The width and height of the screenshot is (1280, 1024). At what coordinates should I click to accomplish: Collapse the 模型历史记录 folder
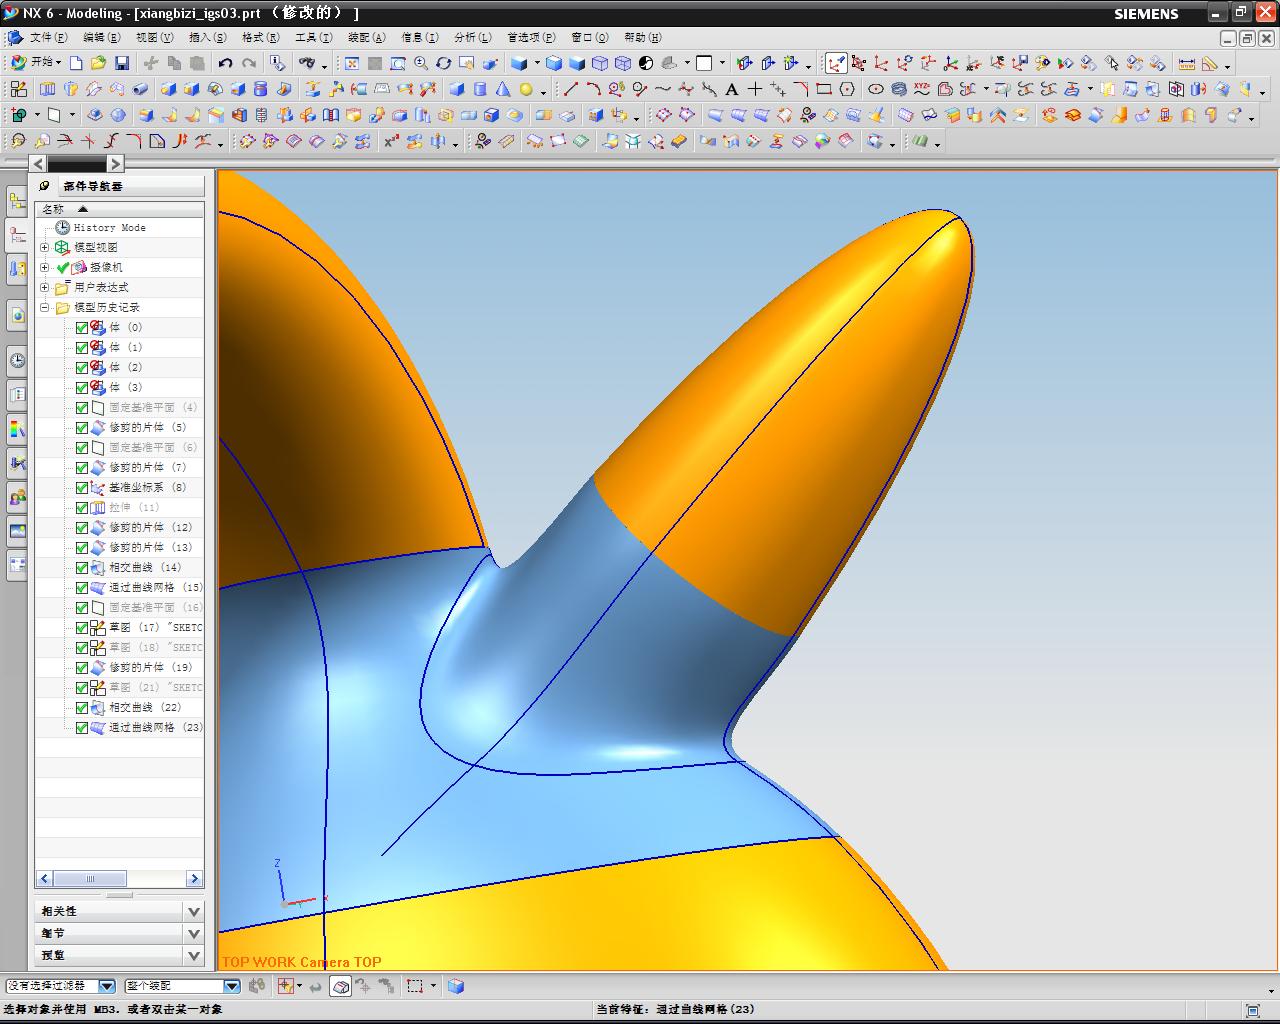[x=44, y=307]
